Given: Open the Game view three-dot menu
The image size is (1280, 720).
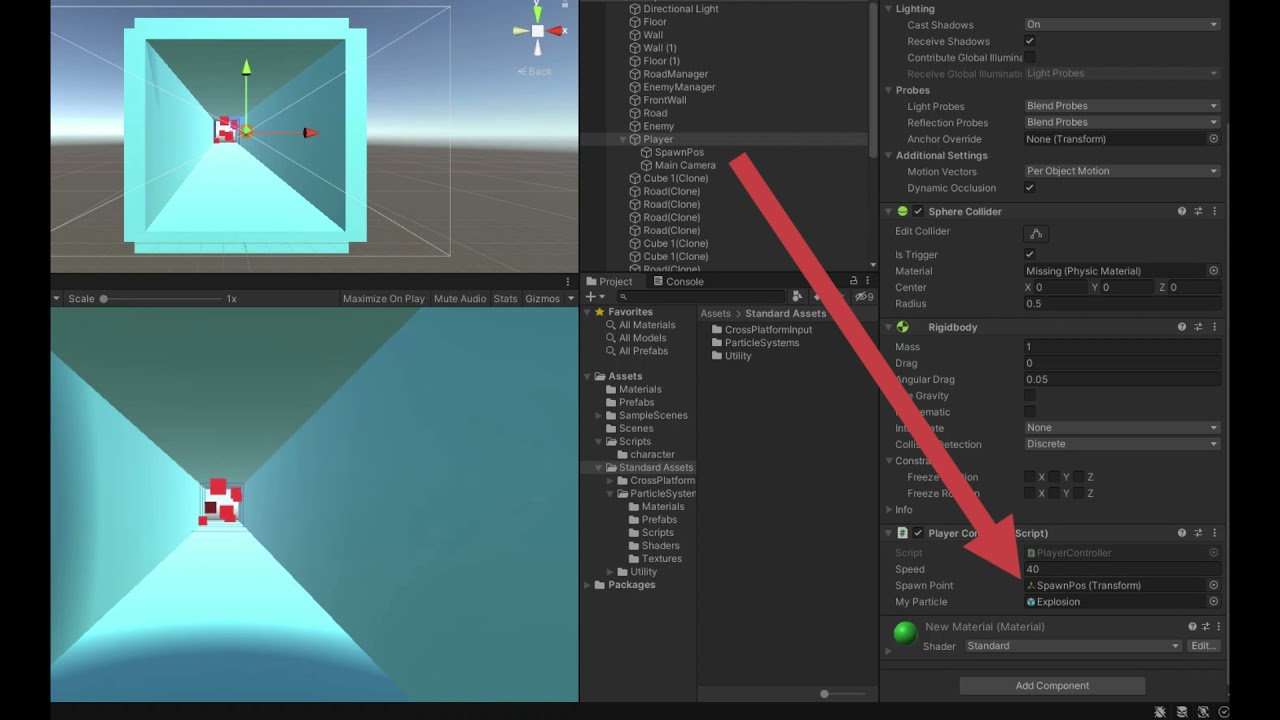Looking at the screenshot, I should 567,282.
